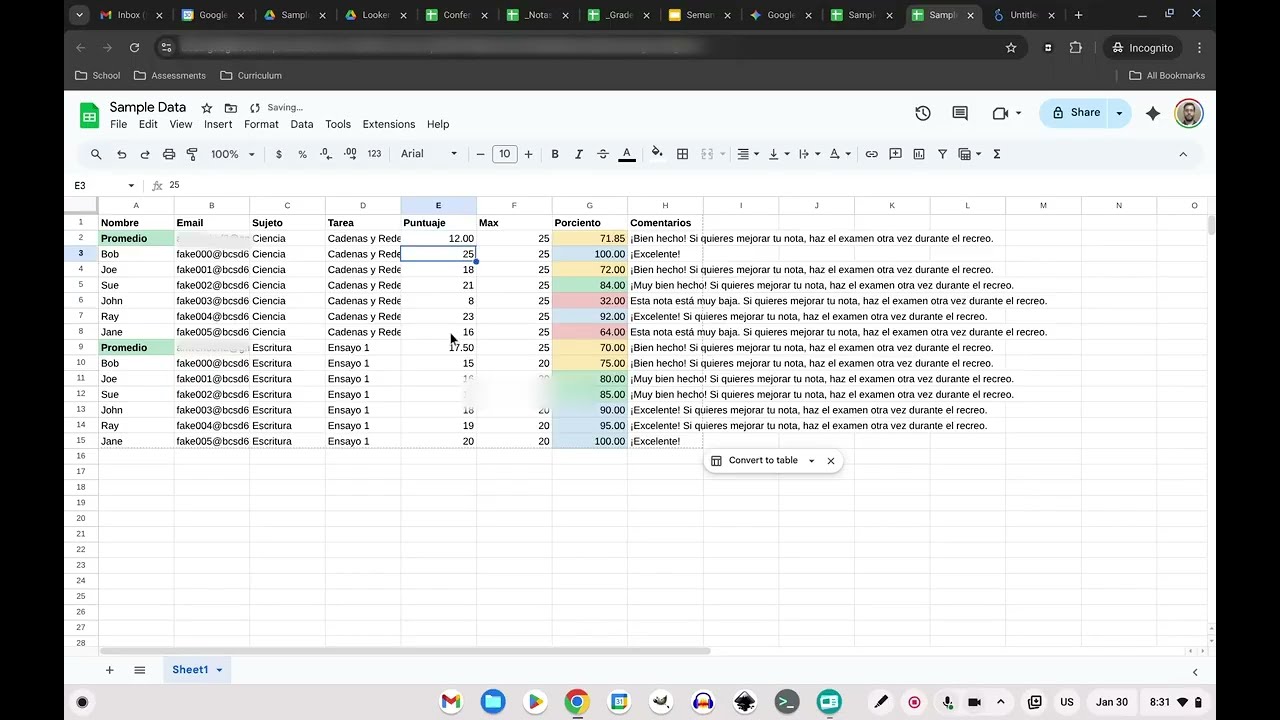The image size is (1280, 720).
Task: Open the File menu
Action: (x=118, y=125)
